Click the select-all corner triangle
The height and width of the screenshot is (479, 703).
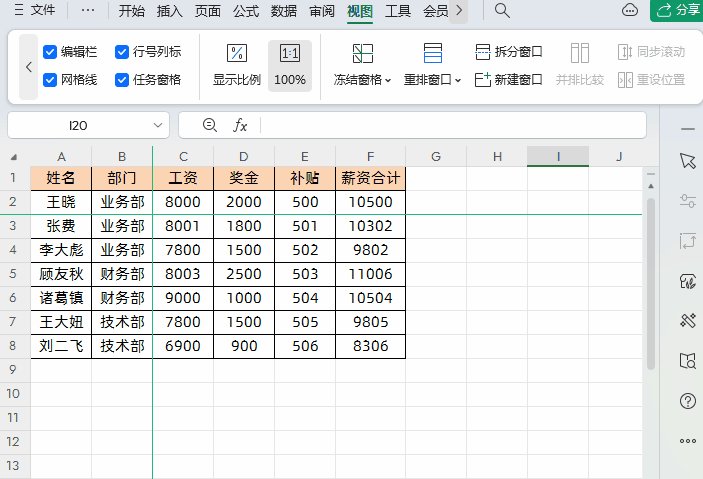[14, 157]
